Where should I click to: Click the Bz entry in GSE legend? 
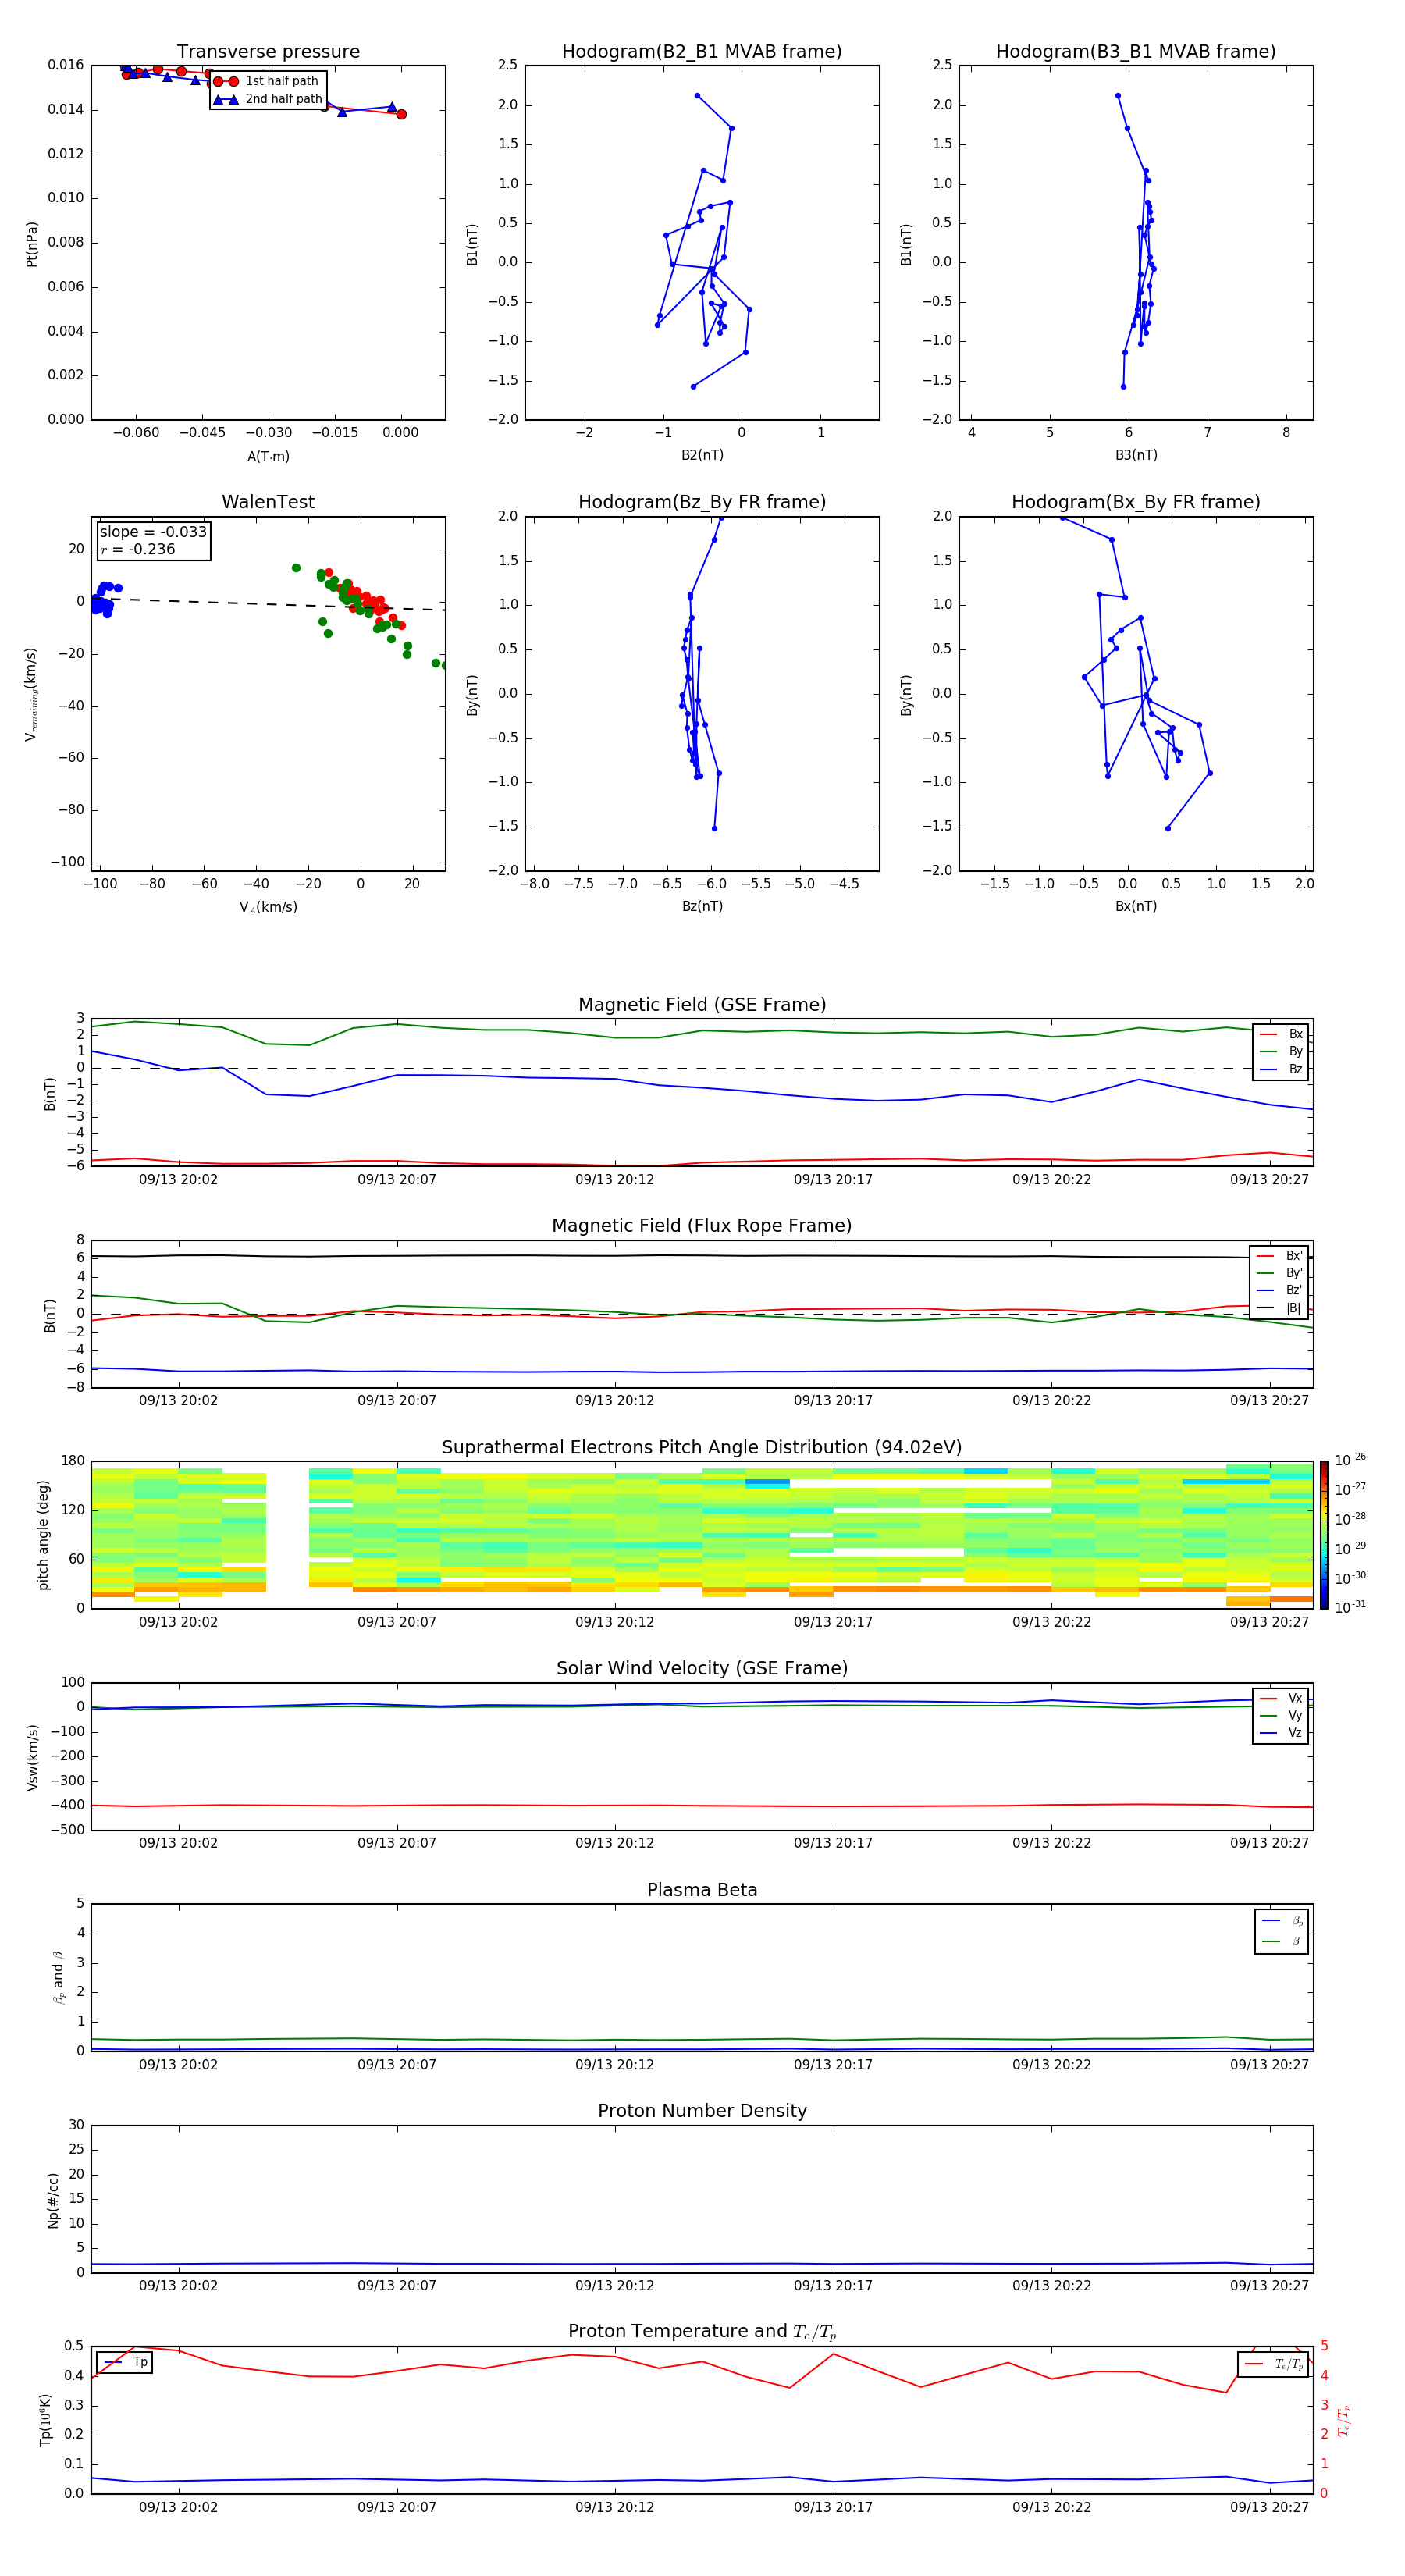click(x=1282, y=1069)
